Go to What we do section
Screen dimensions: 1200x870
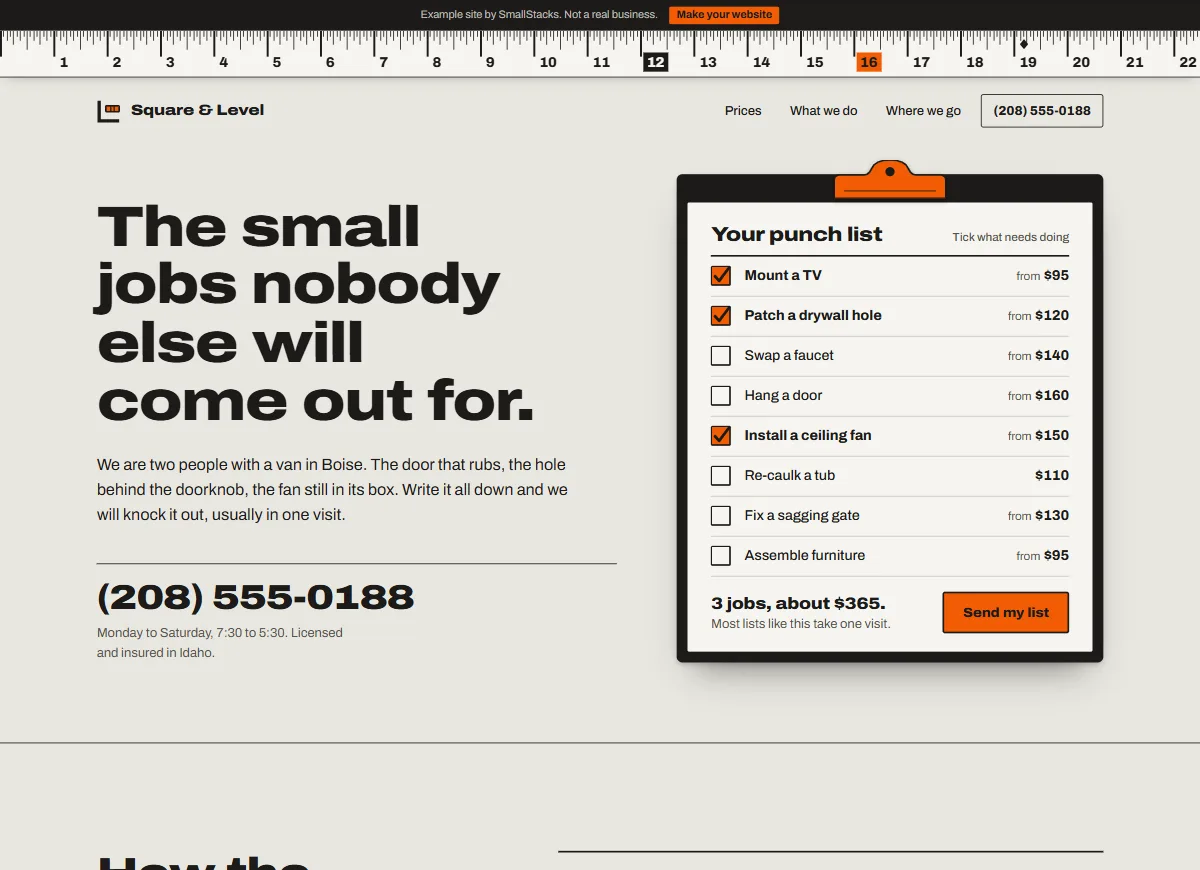click(x=824, y=111)
